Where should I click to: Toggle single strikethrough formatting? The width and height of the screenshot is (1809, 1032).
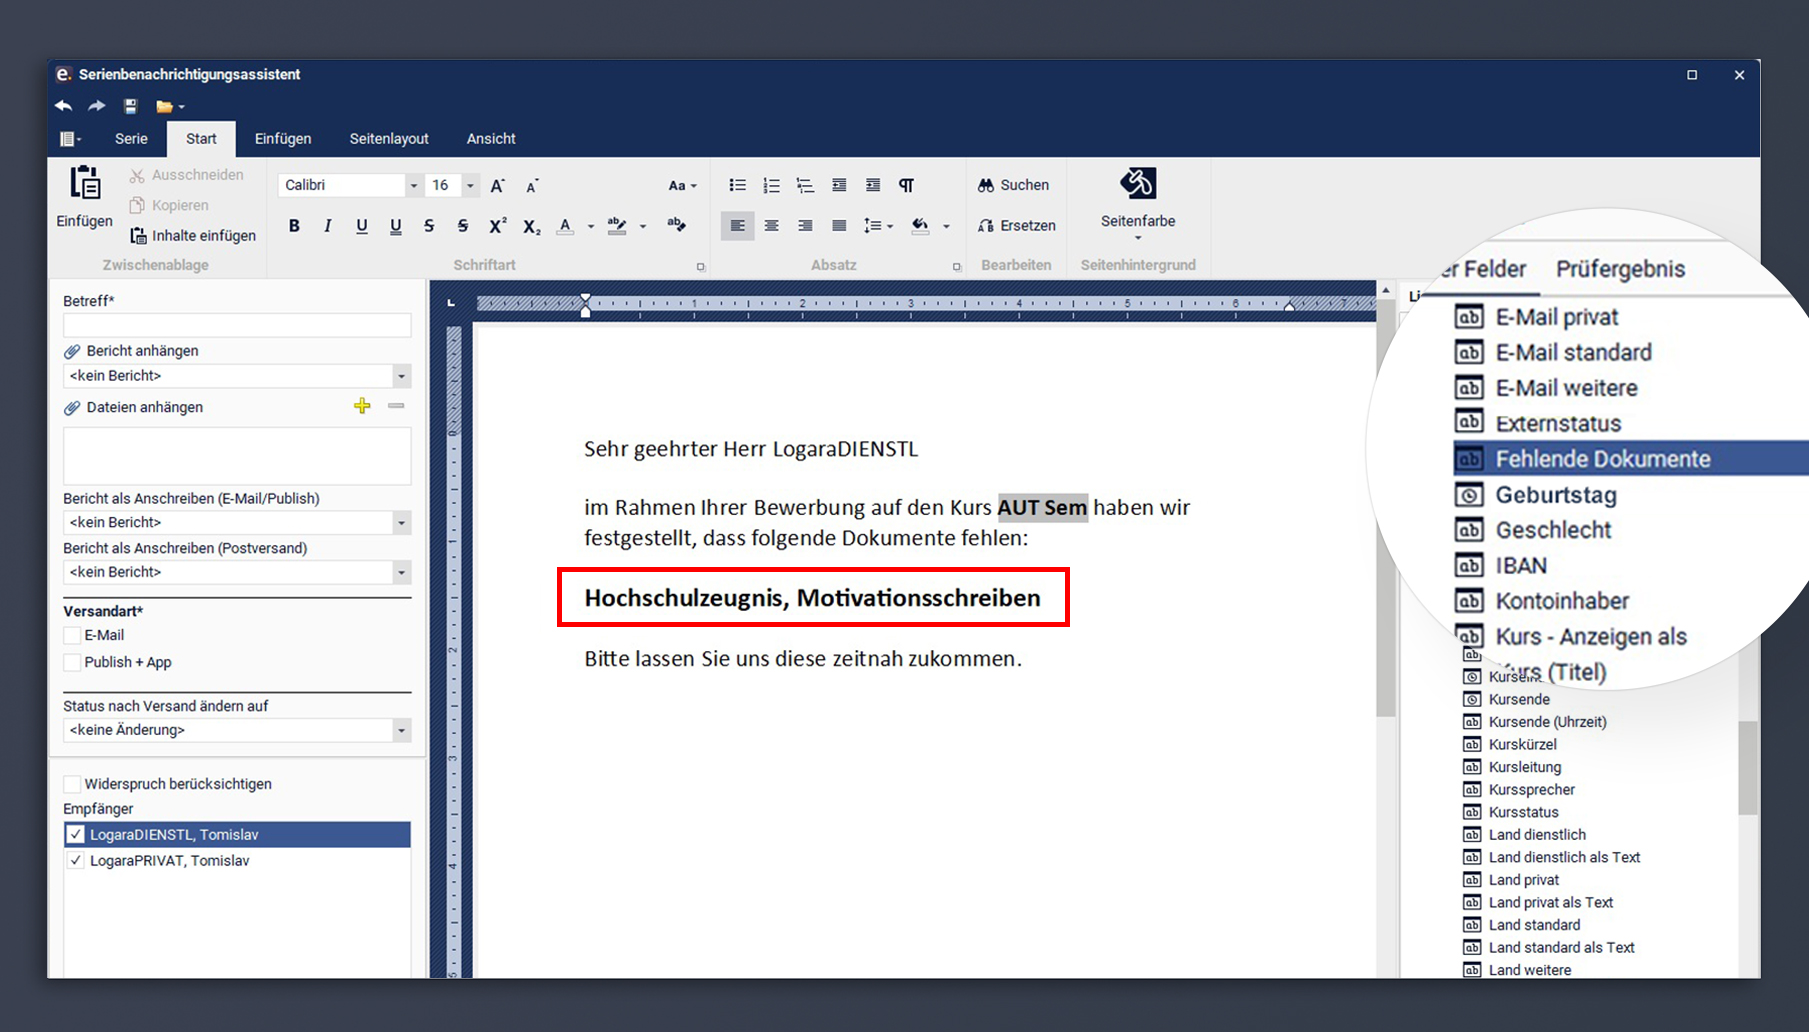coord(429,226)
